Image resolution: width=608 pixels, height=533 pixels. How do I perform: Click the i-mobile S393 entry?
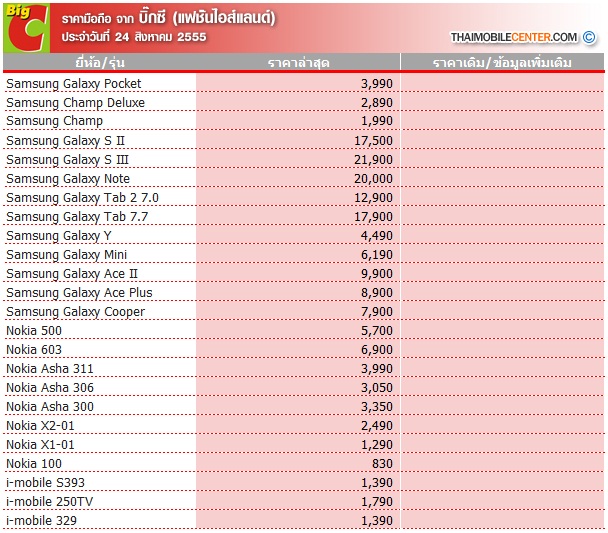45,483
